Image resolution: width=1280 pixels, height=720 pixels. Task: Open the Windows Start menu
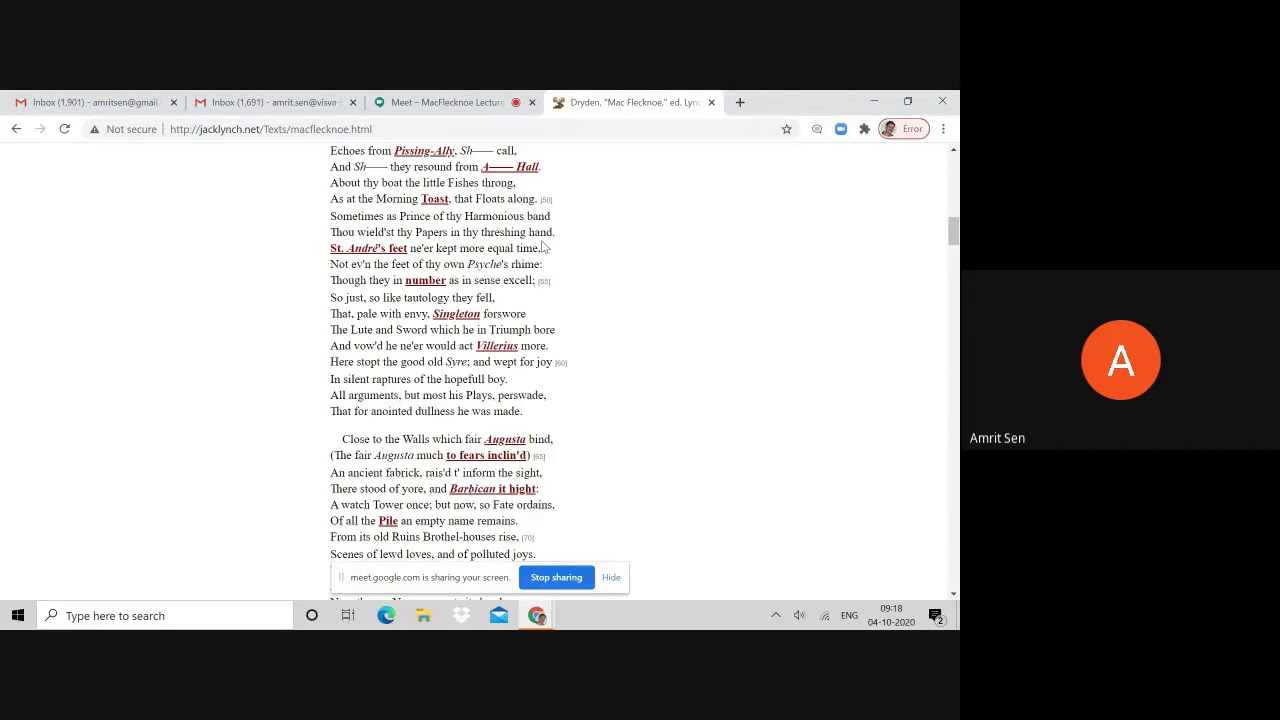click(x=18, y=616)
